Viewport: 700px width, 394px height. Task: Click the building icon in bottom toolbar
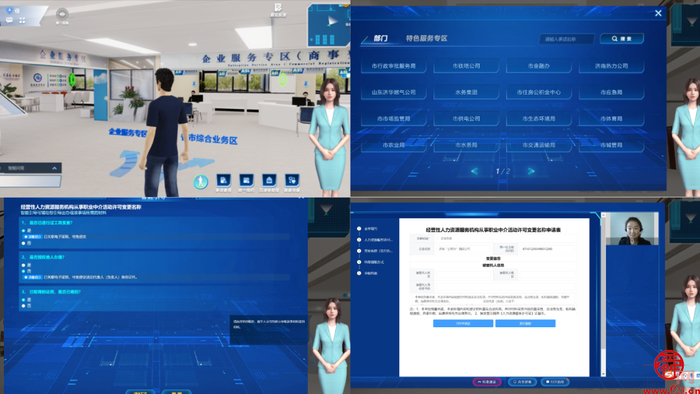pyautogui.click(x=269, y=180)
